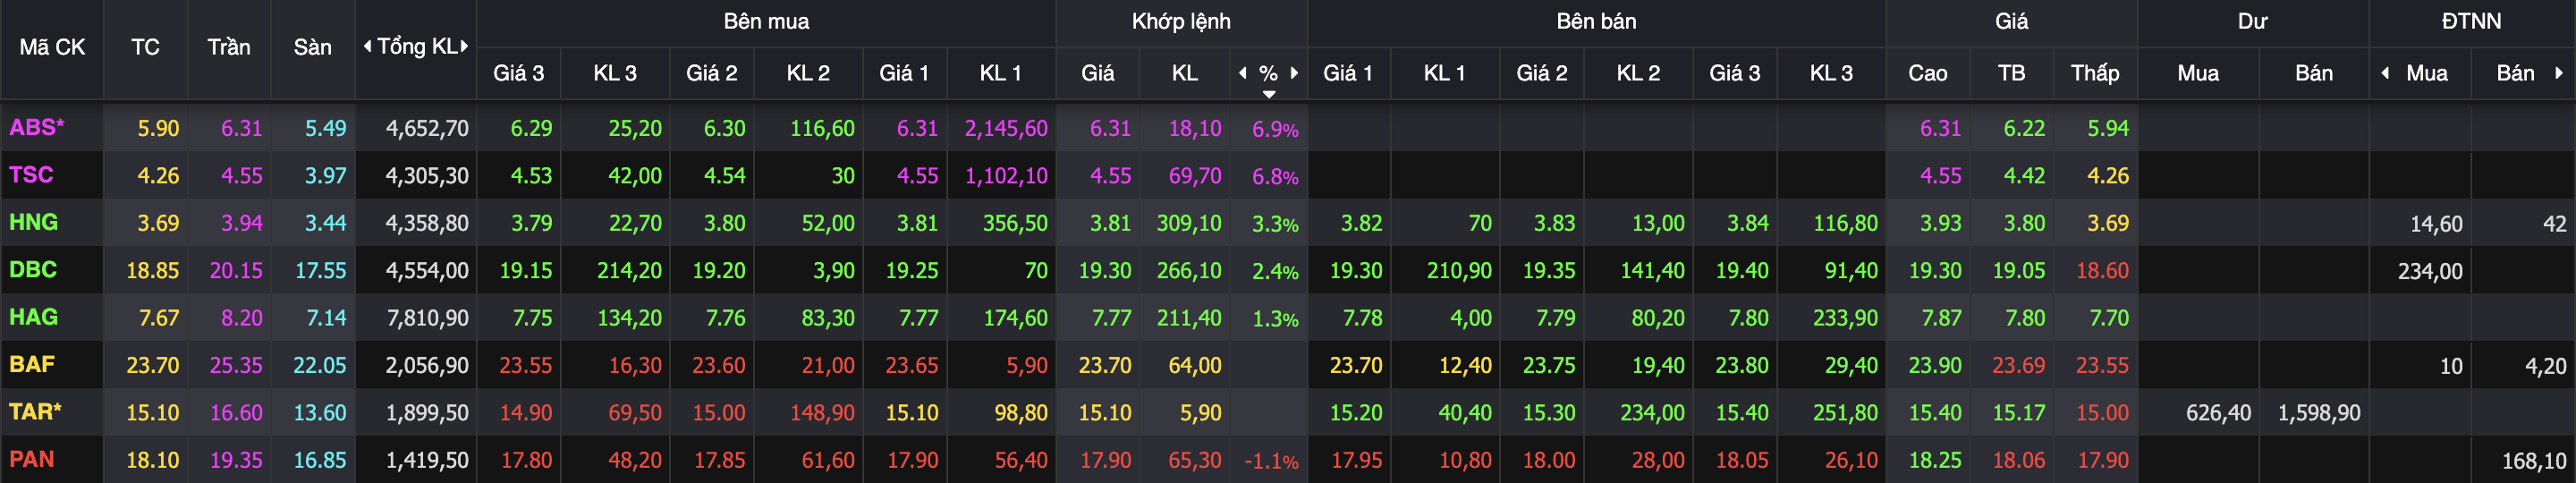Click HNG matched volume 309,10
This screenshot has height=483, width=2576.
(1189, 223)
